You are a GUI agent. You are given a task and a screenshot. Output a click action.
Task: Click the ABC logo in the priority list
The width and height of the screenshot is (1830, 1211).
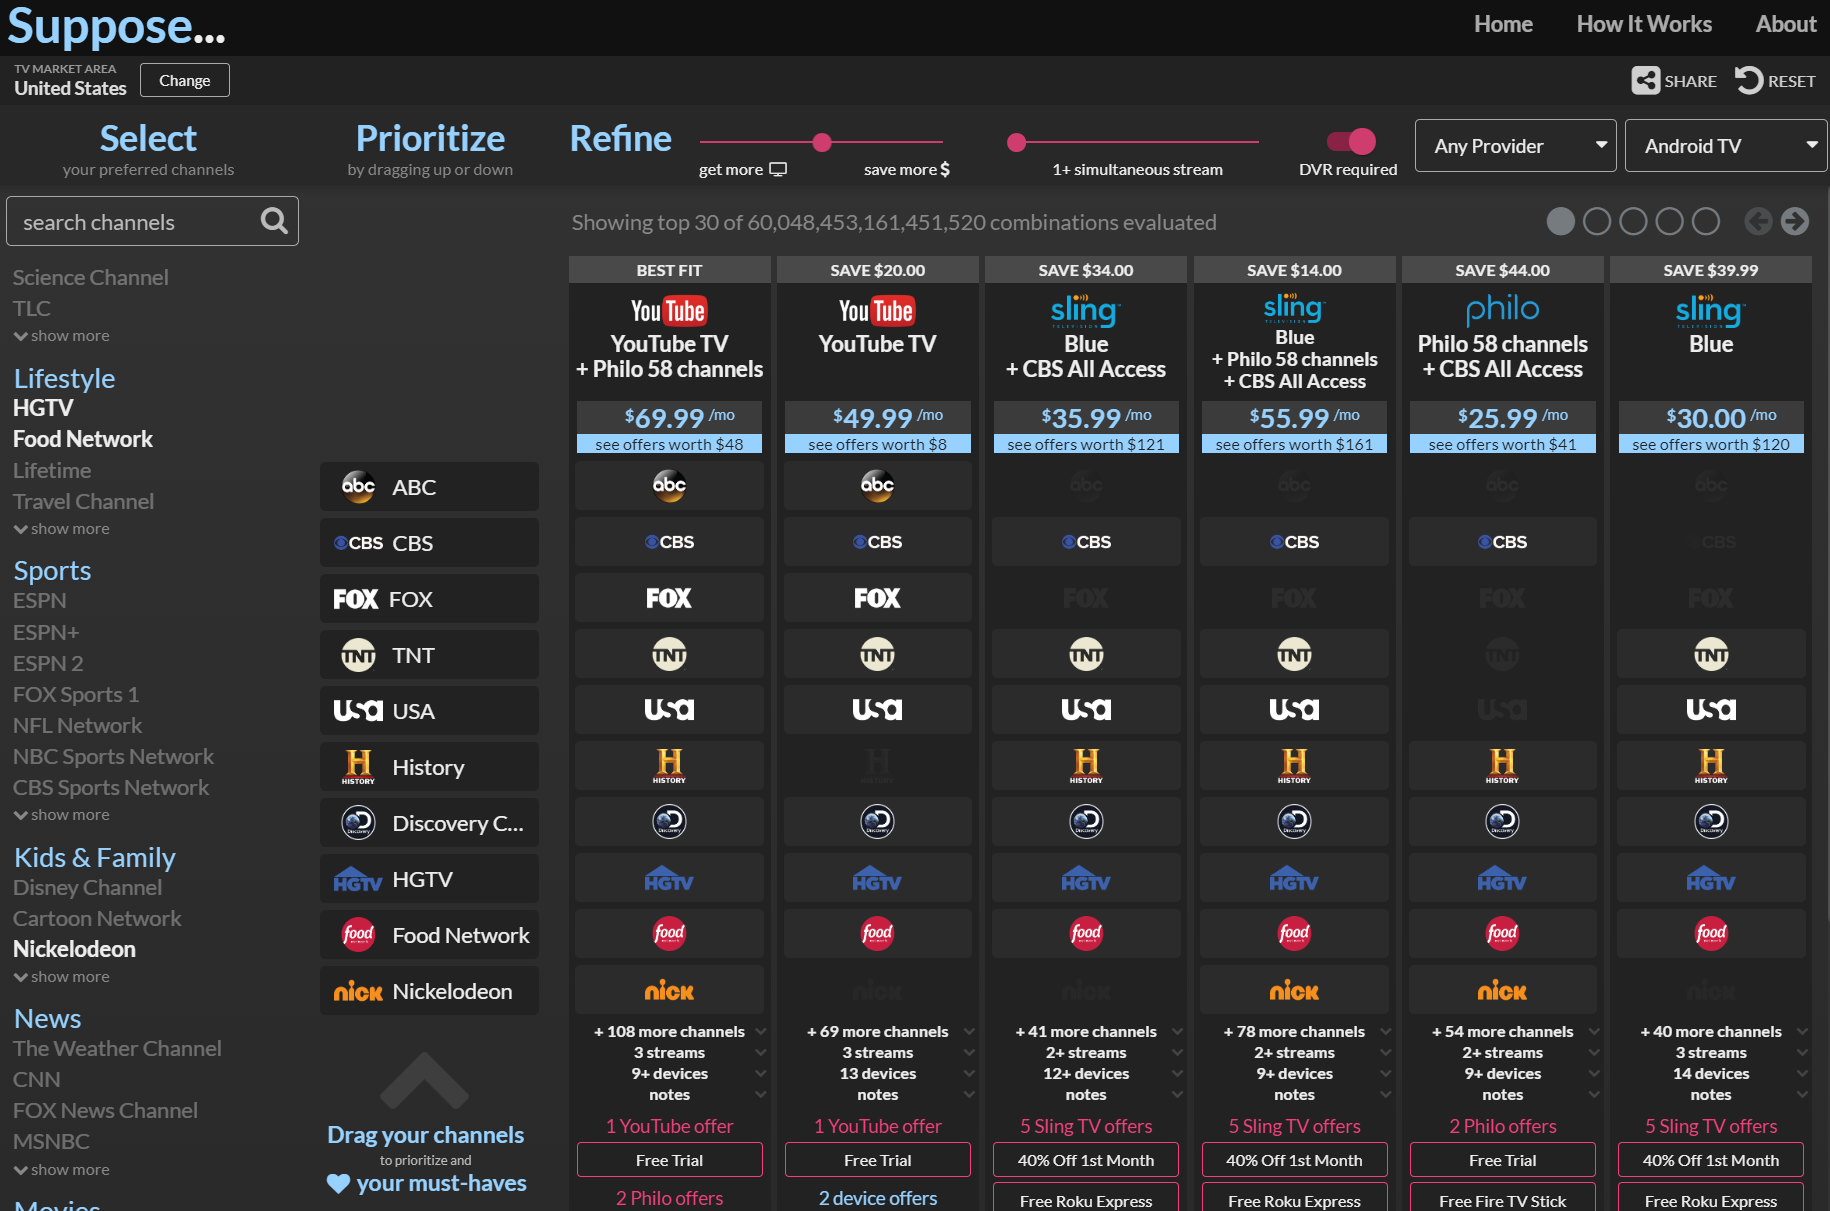click(358, 487)
